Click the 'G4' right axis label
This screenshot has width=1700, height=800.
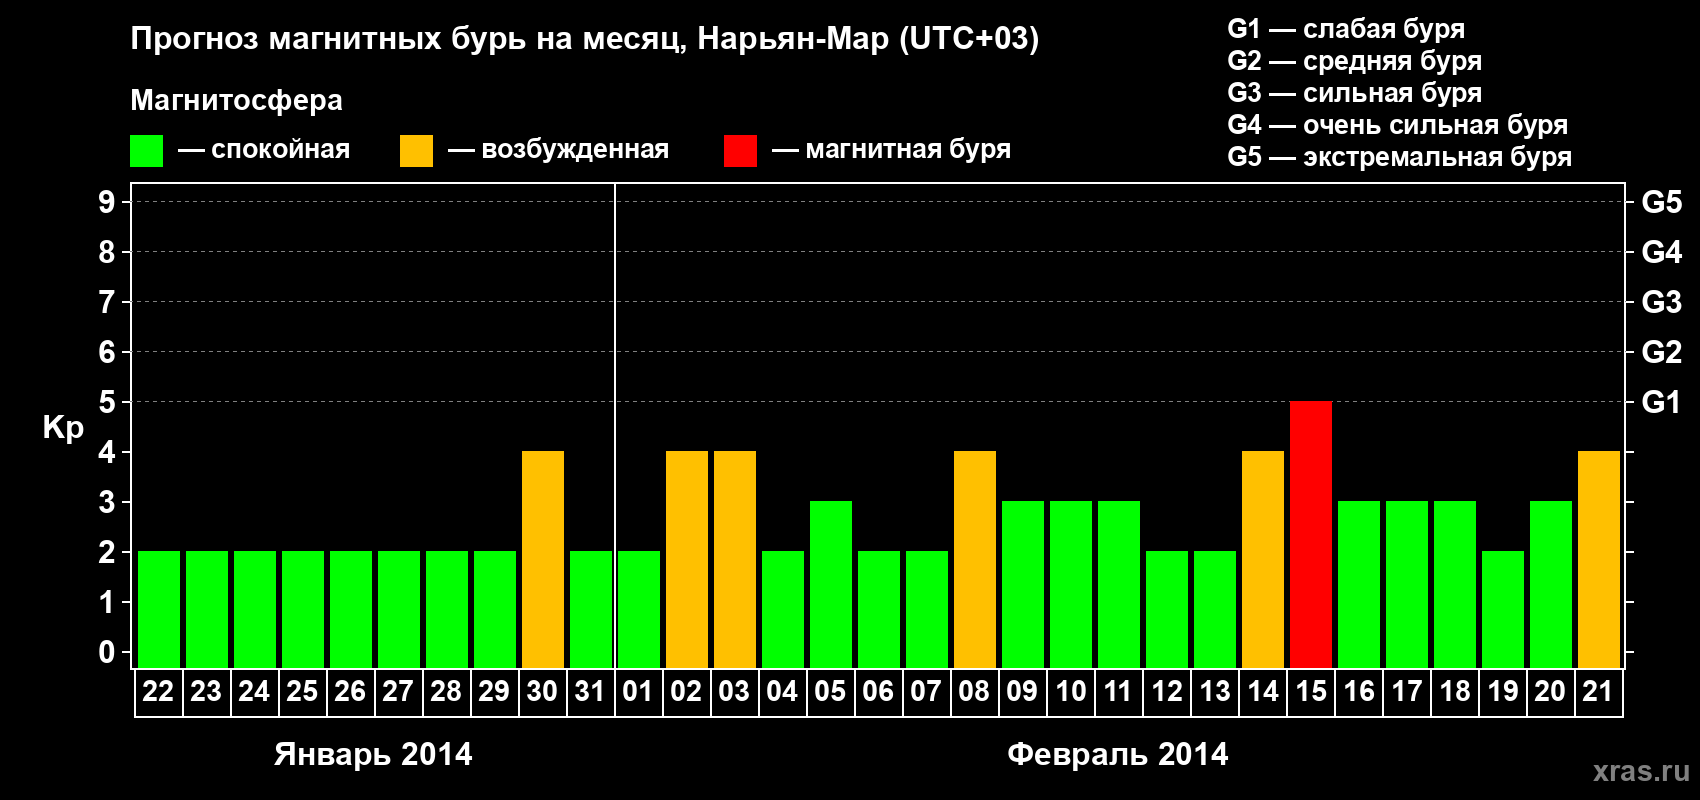pos(1662,252)
